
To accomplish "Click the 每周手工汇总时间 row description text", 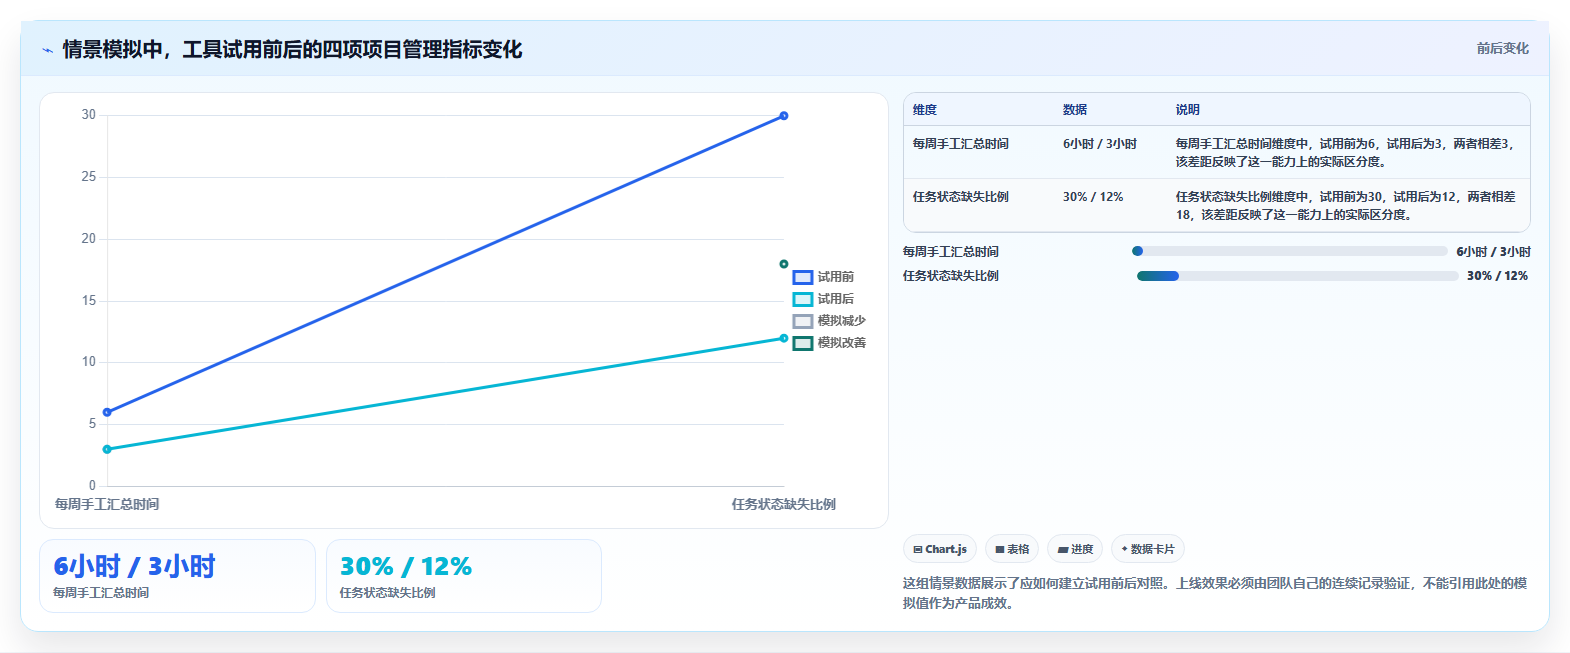I will (x=1346, y=153).
